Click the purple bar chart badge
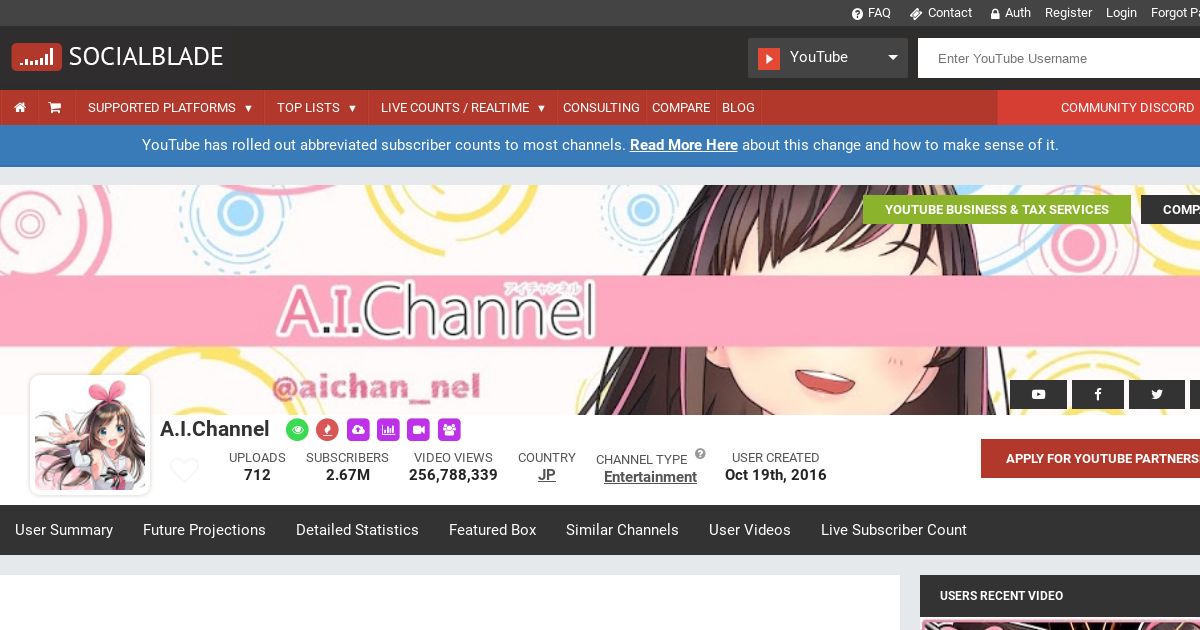 [388, 429]
